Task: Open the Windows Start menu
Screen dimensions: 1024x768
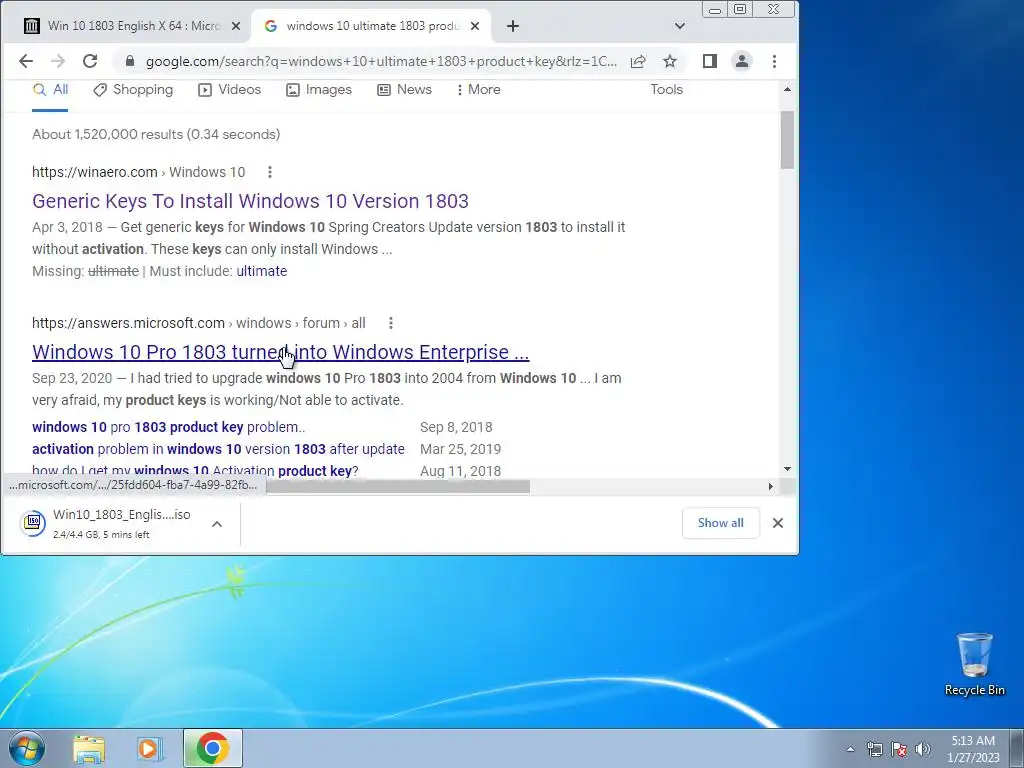Action: [26, 748]
